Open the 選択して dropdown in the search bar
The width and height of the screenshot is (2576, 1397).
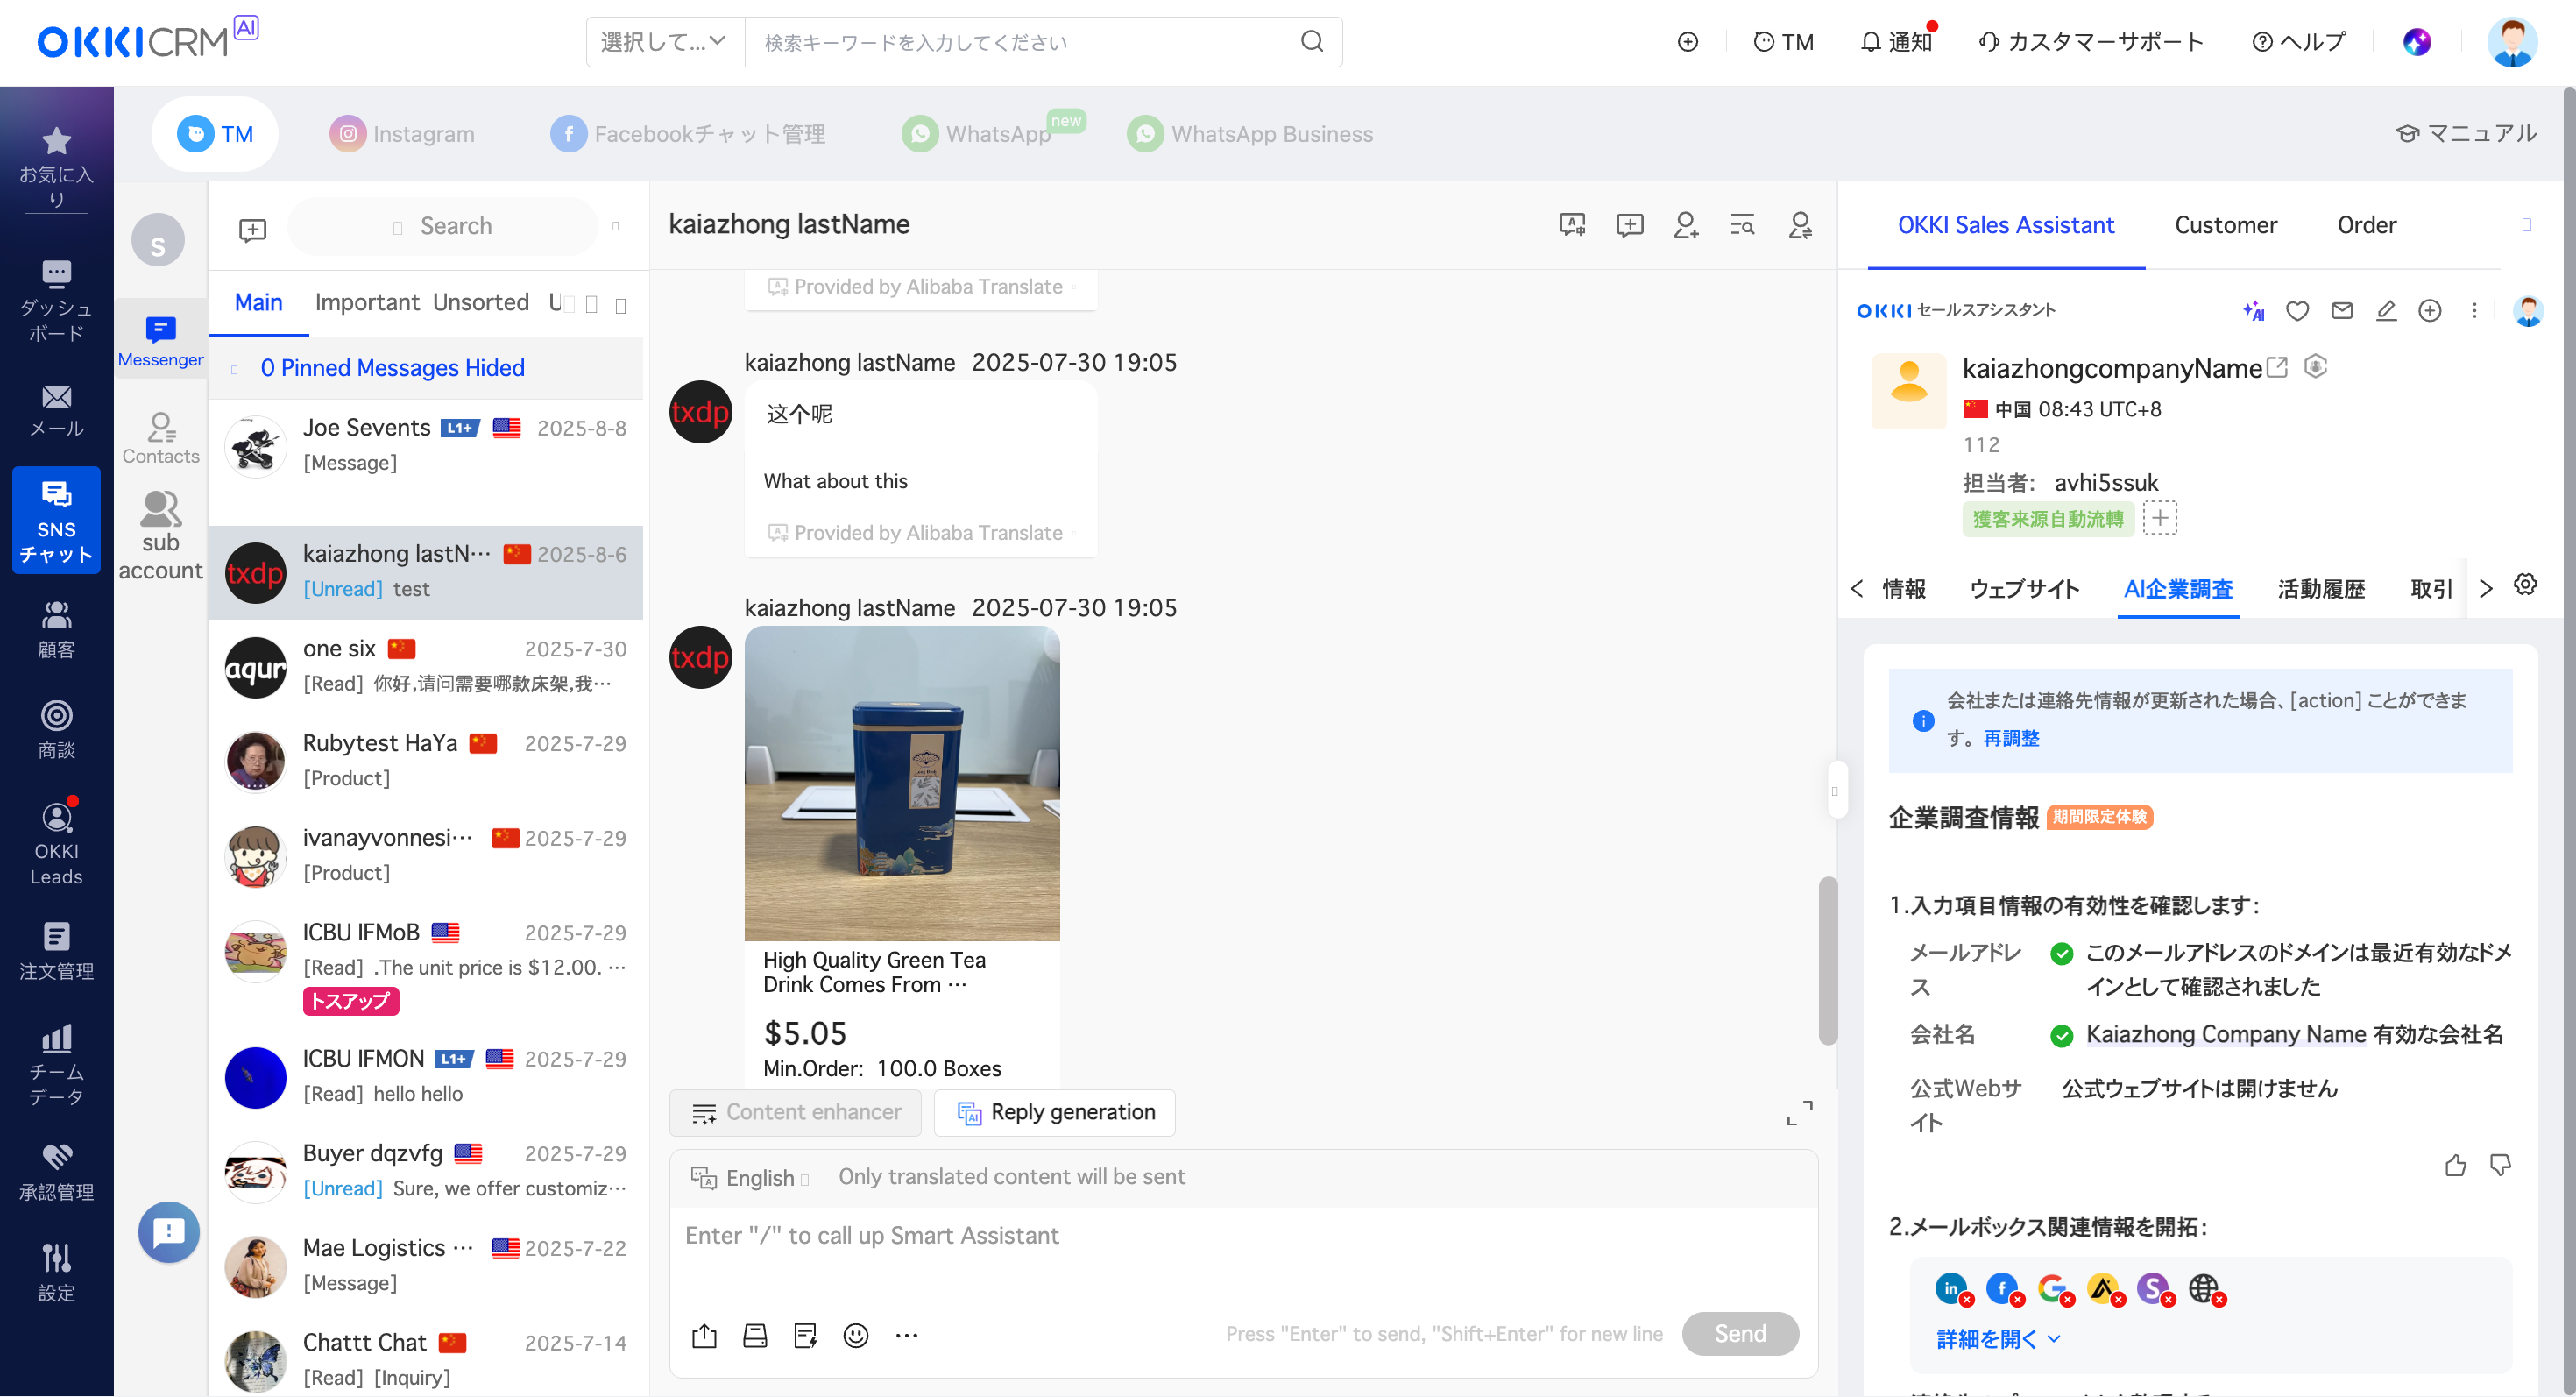[664, 42]
